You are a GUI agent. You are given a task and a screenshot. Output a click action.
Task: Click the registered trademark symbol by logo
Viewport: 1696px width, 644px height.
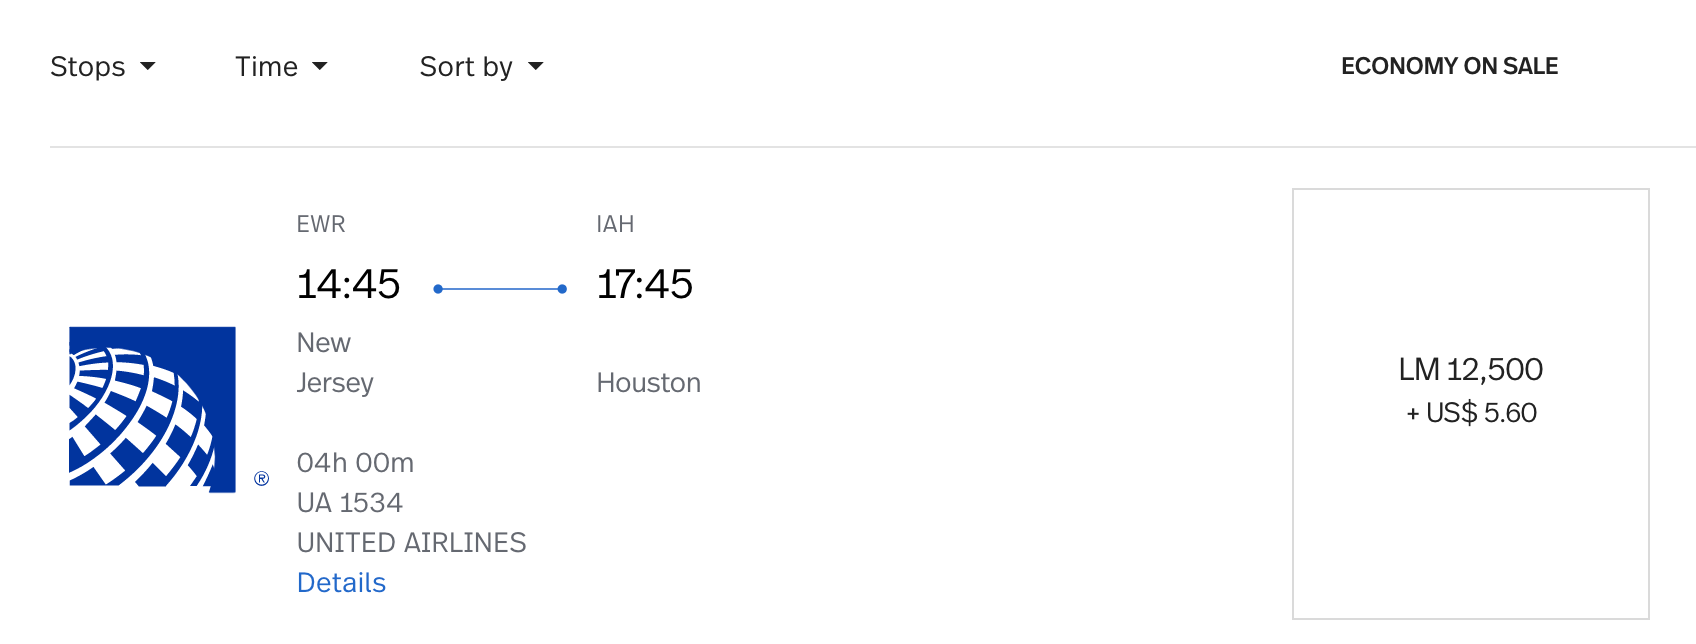(262, 479)
